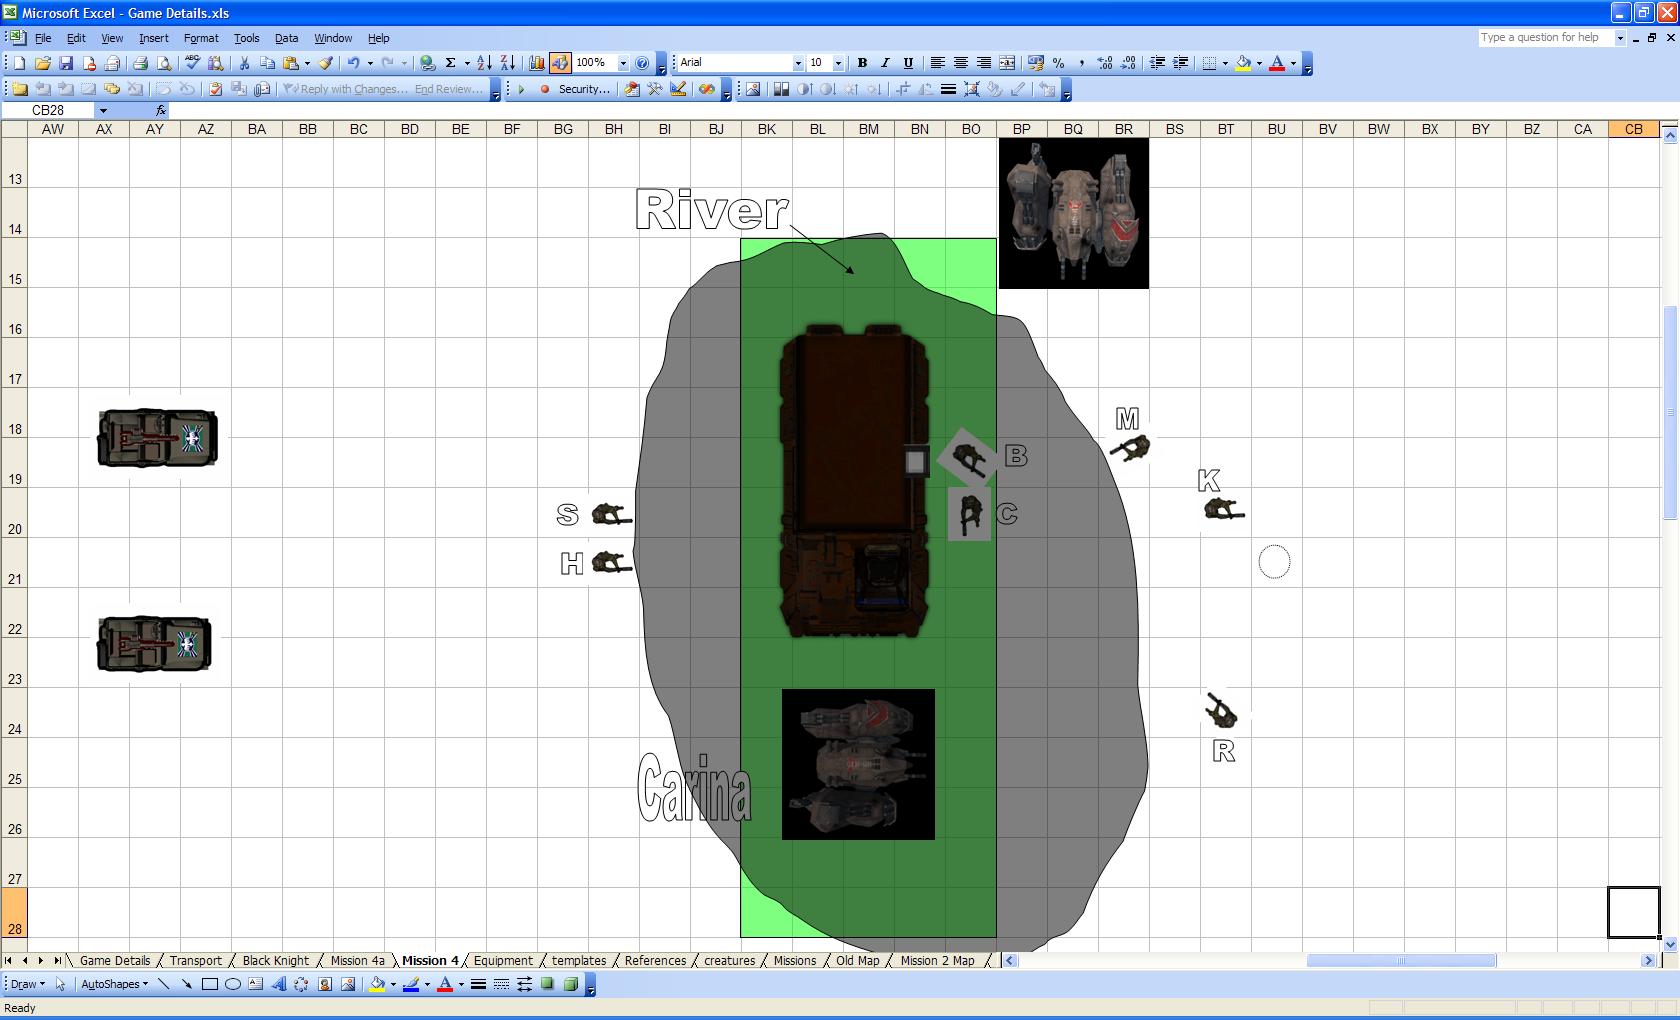Insert WordArt from the Drawing toolbar
The width and height of the screenshot is (1680, 1020).
(x=279, y=984)
